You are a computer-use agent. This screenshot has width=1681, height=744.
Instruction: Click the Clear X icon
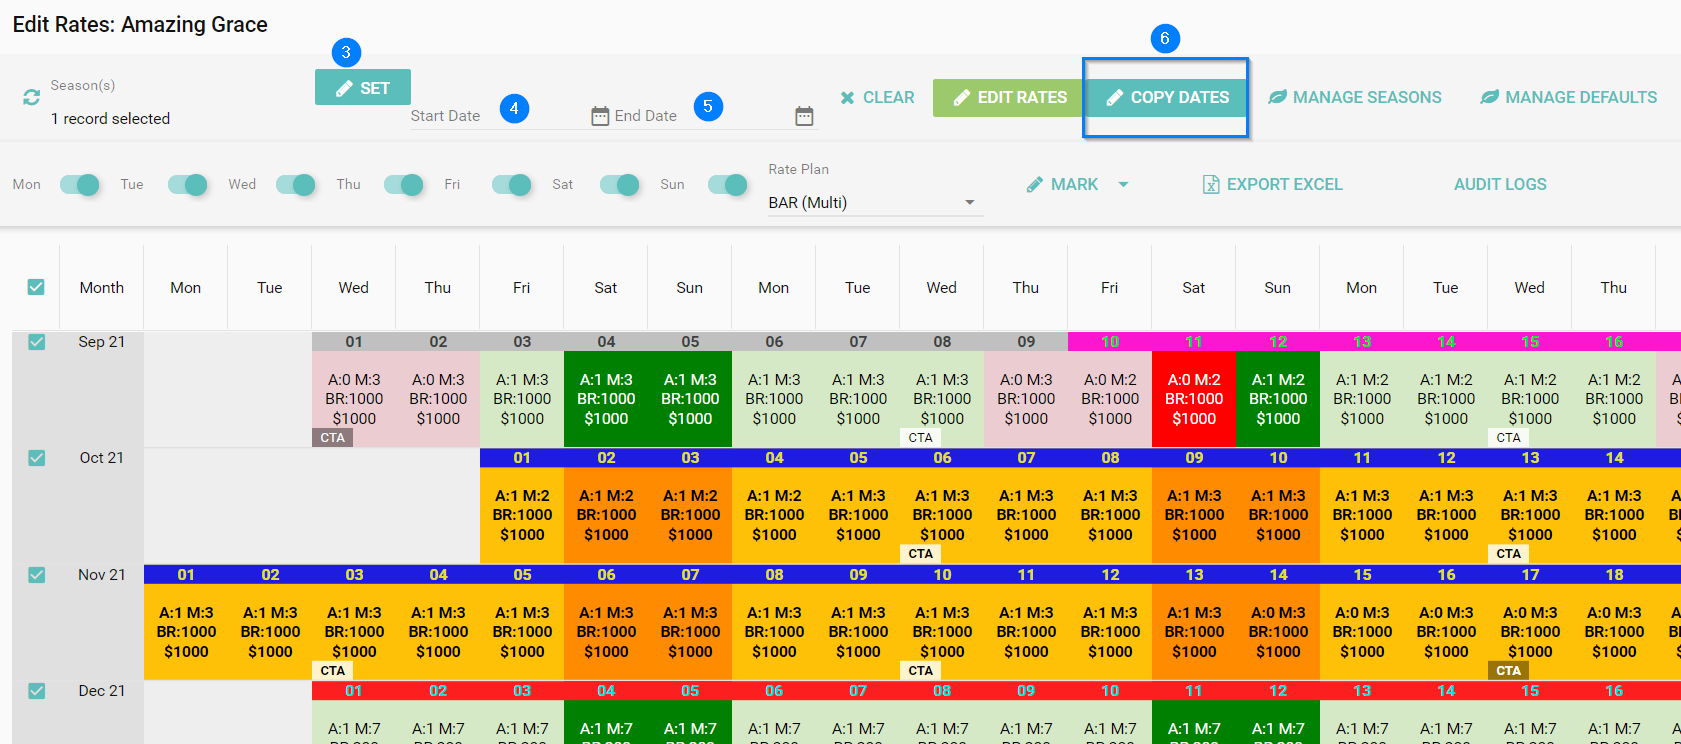(847, 98)
